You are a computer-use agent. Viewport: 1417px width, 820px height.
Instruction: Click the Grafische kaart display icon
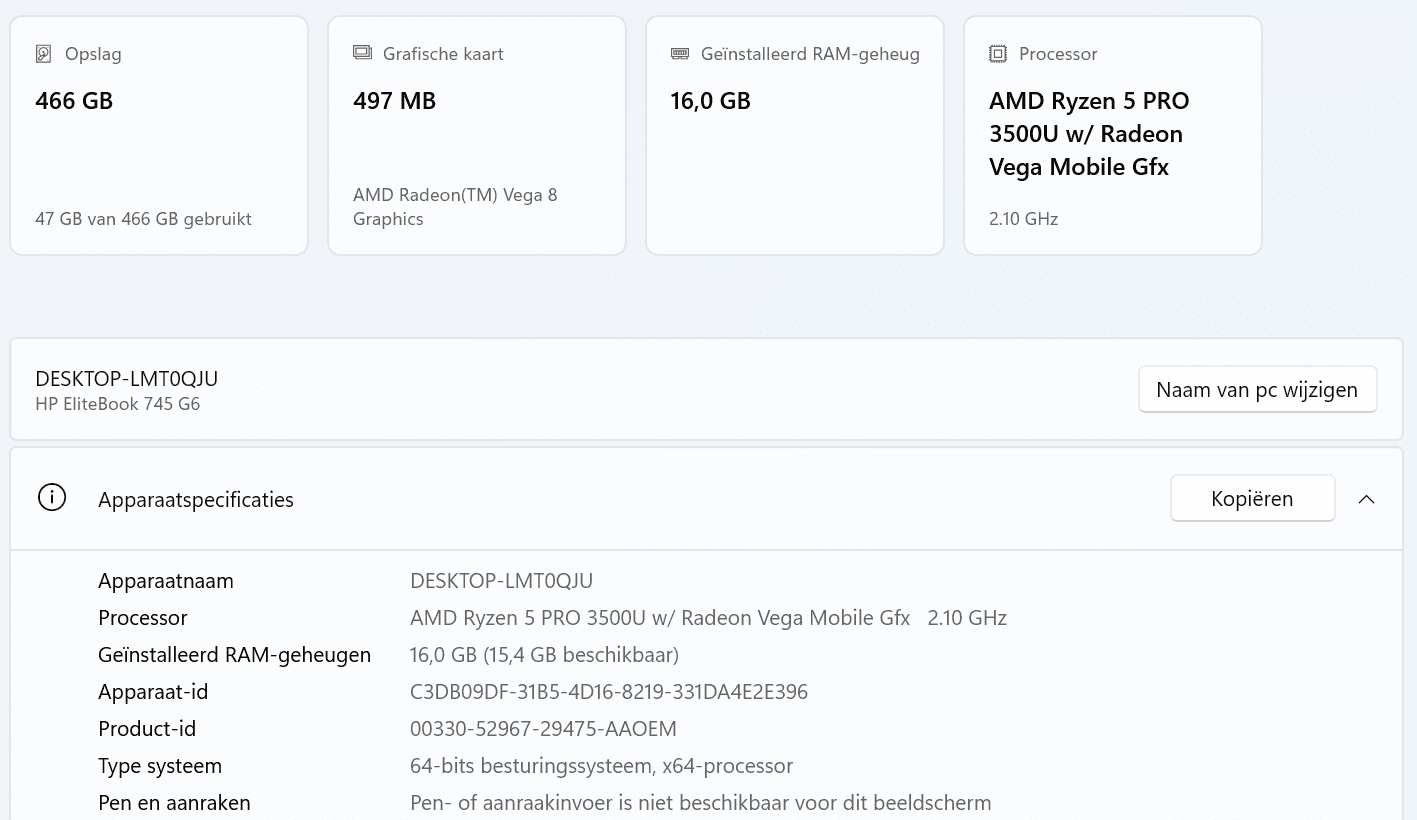pyautogui.click(x=362, y=53)
